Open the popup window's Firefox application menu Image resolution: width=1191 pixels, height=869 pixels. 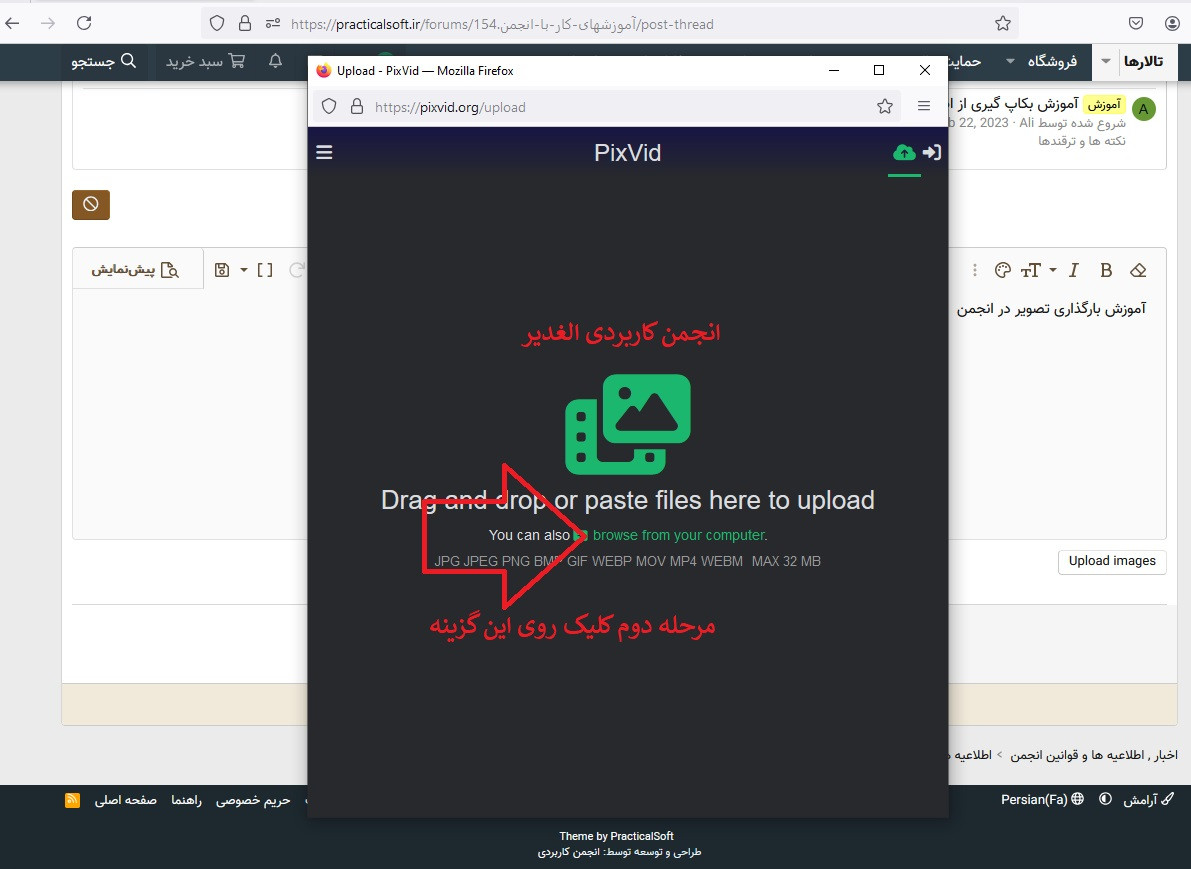pos(924,106)
